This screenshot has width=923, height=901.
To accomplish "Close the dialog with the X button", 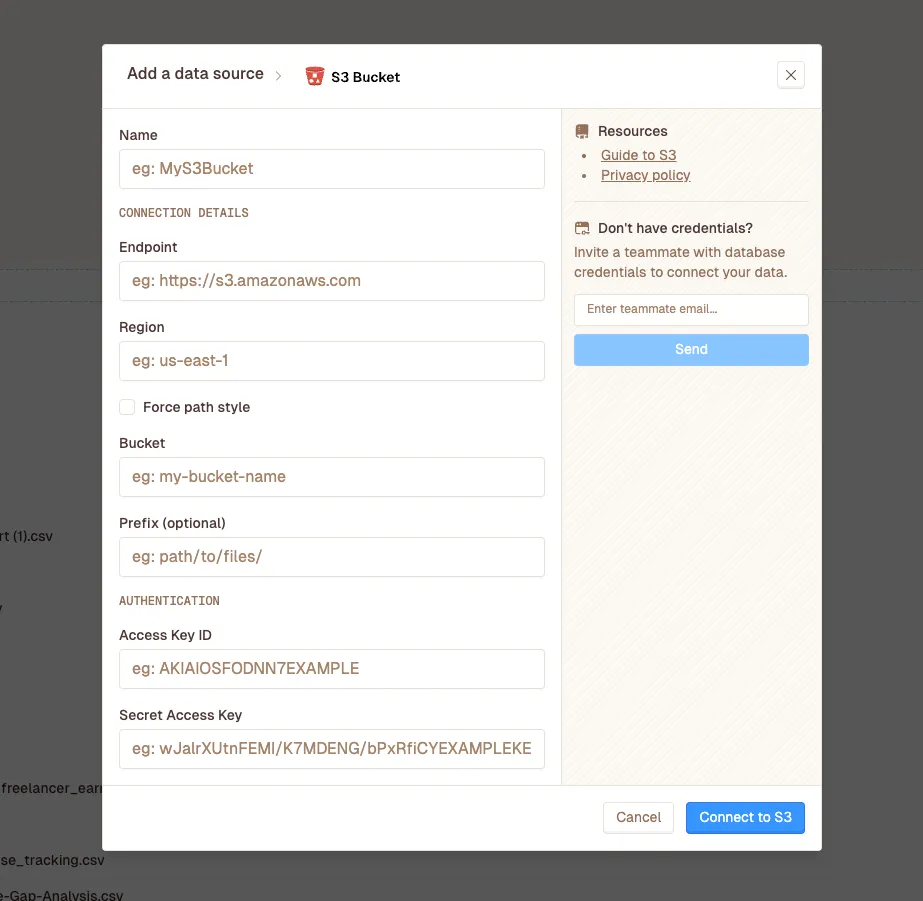I will pos(790,75).
